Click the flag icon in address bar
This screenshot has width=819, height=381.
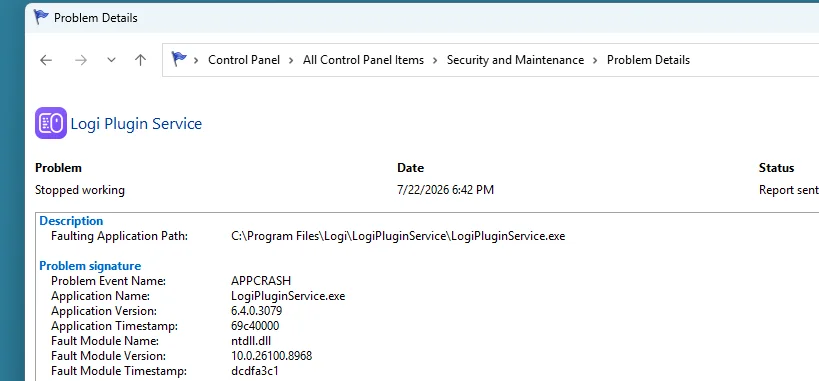pyautogui.click(x=179, y=59)
